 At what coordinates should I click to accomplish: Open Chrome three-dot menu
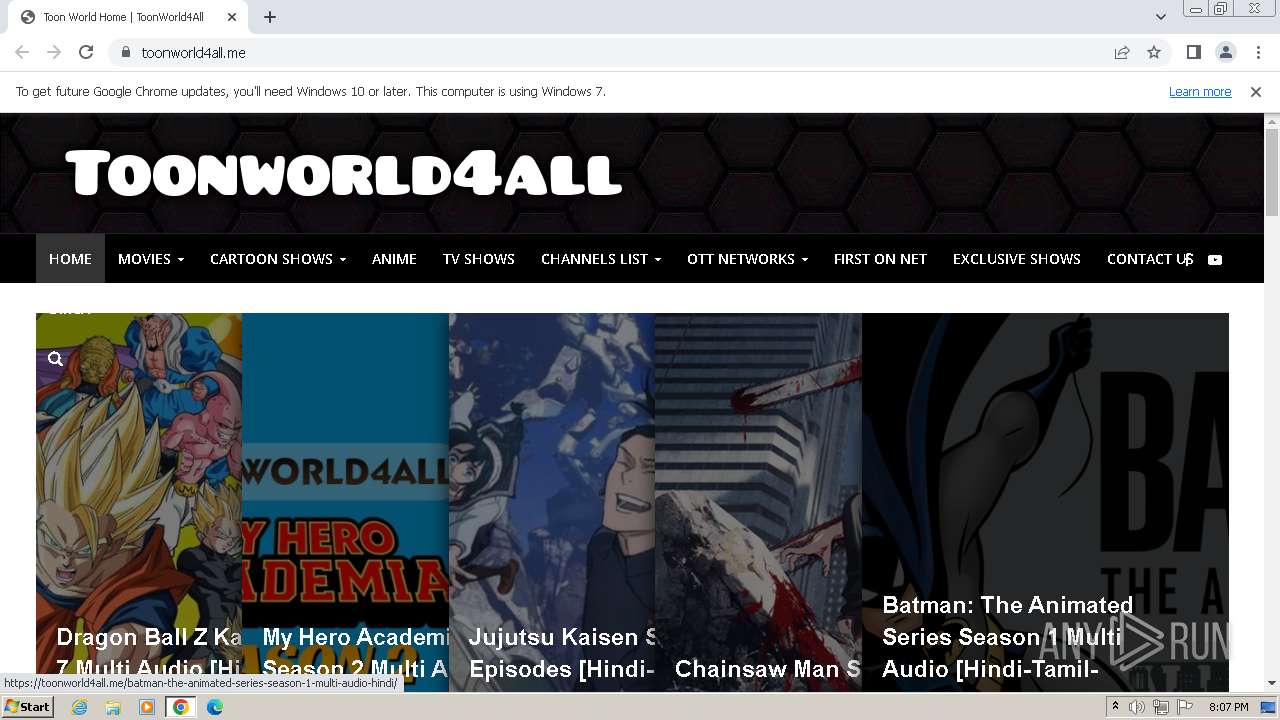pos(1258,52)
